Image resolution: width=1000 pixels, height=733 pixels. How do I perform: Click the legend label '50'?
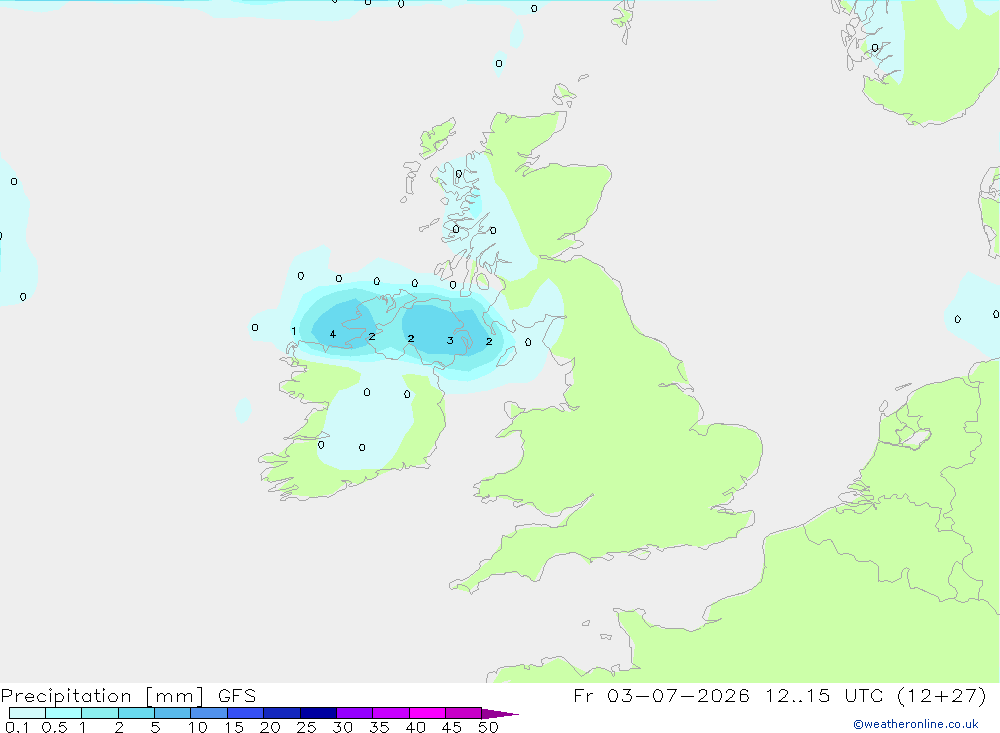pyautogui.click(x=489, y=727)
